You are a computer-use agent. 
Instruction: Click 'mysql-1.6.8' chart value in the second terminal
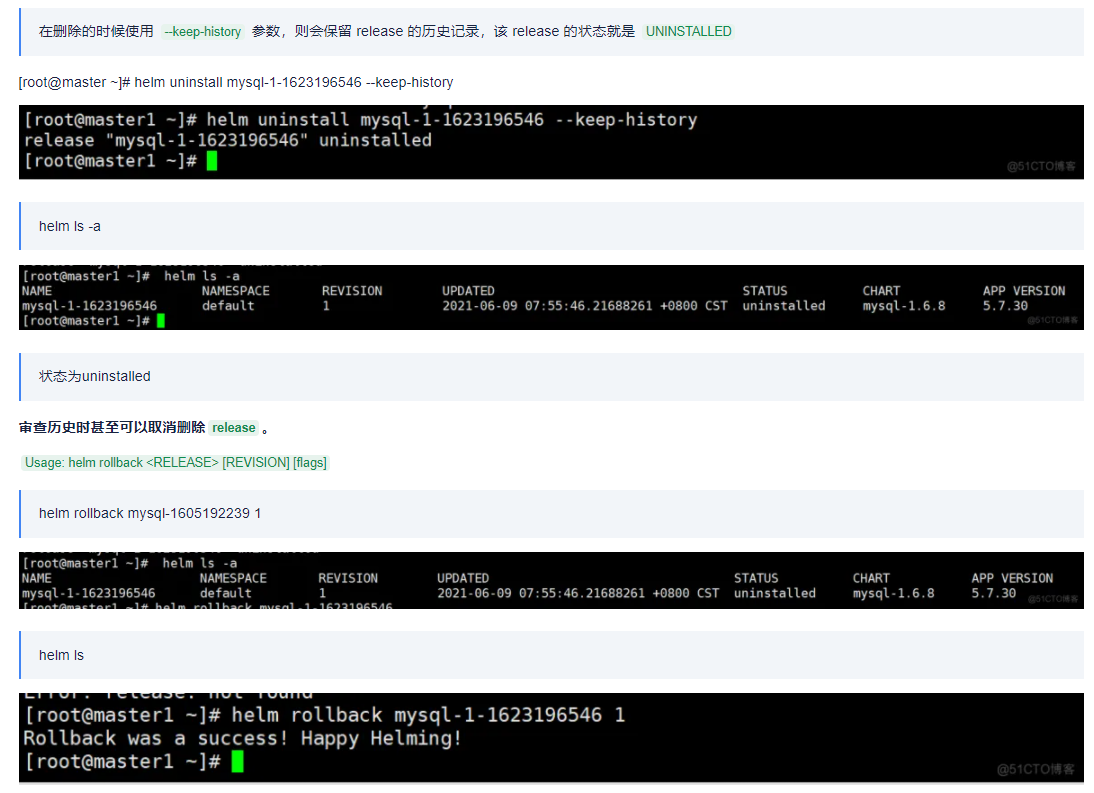904,305
